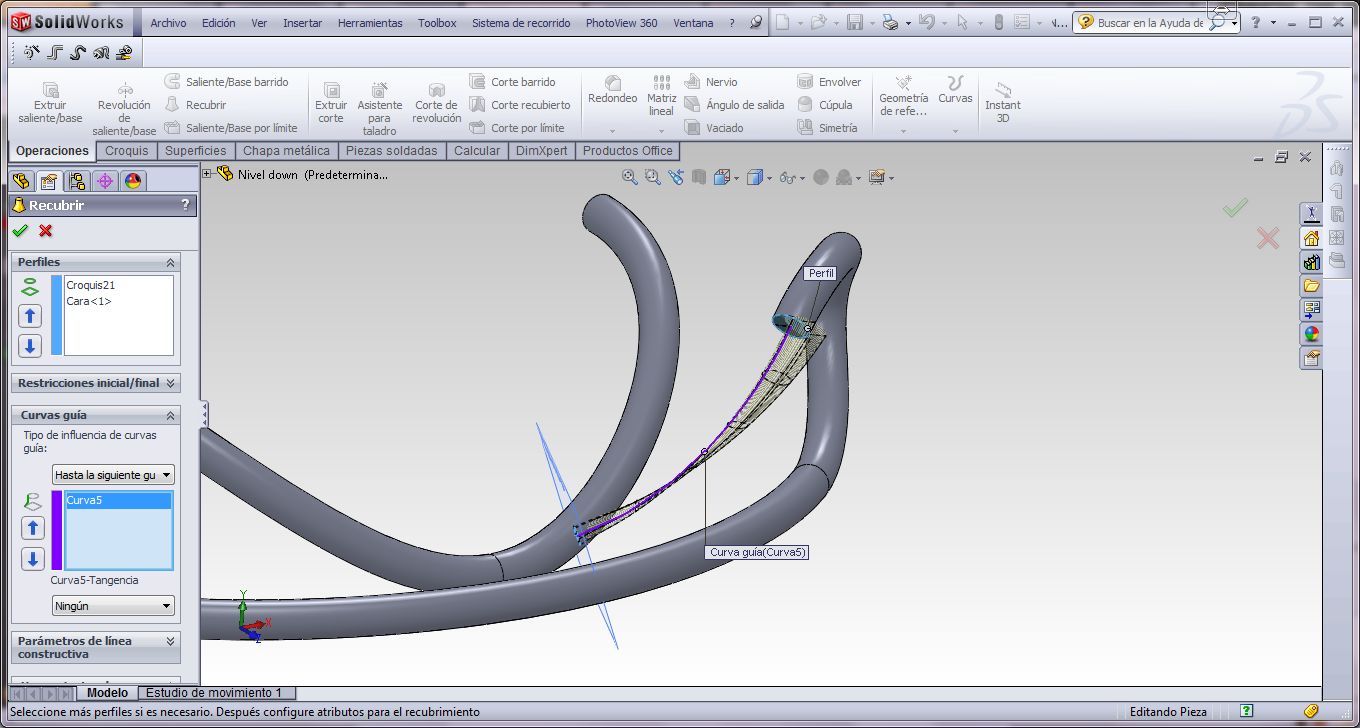Click red cancel X in viewport corner
Viewport: 1360px width, 728px height.
click(x=1268, y=238)
